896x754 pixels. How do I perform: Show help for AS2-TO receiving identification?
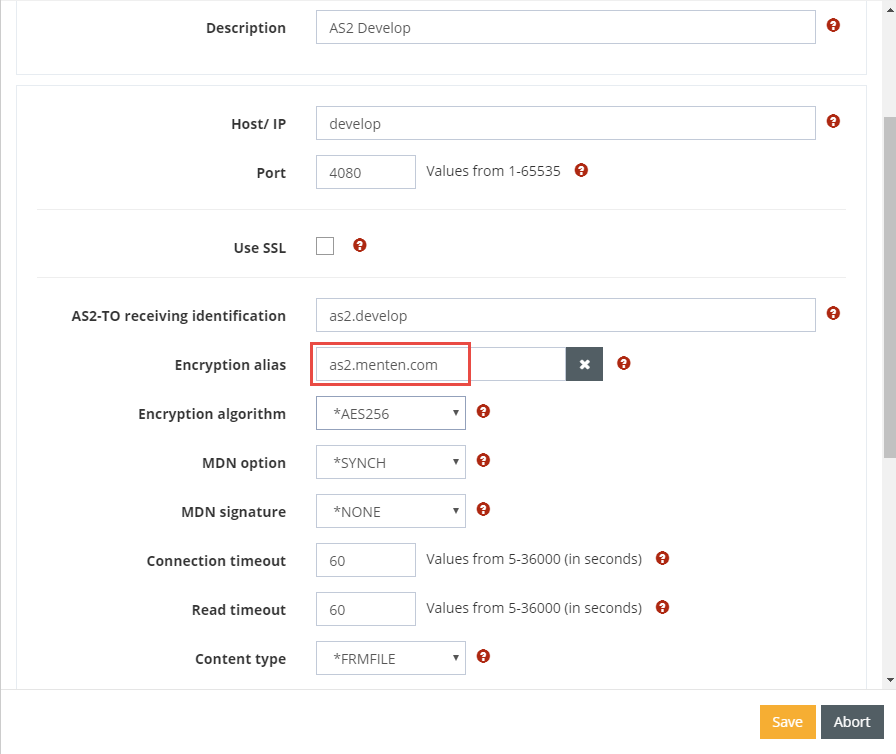[x=833, y=314]
